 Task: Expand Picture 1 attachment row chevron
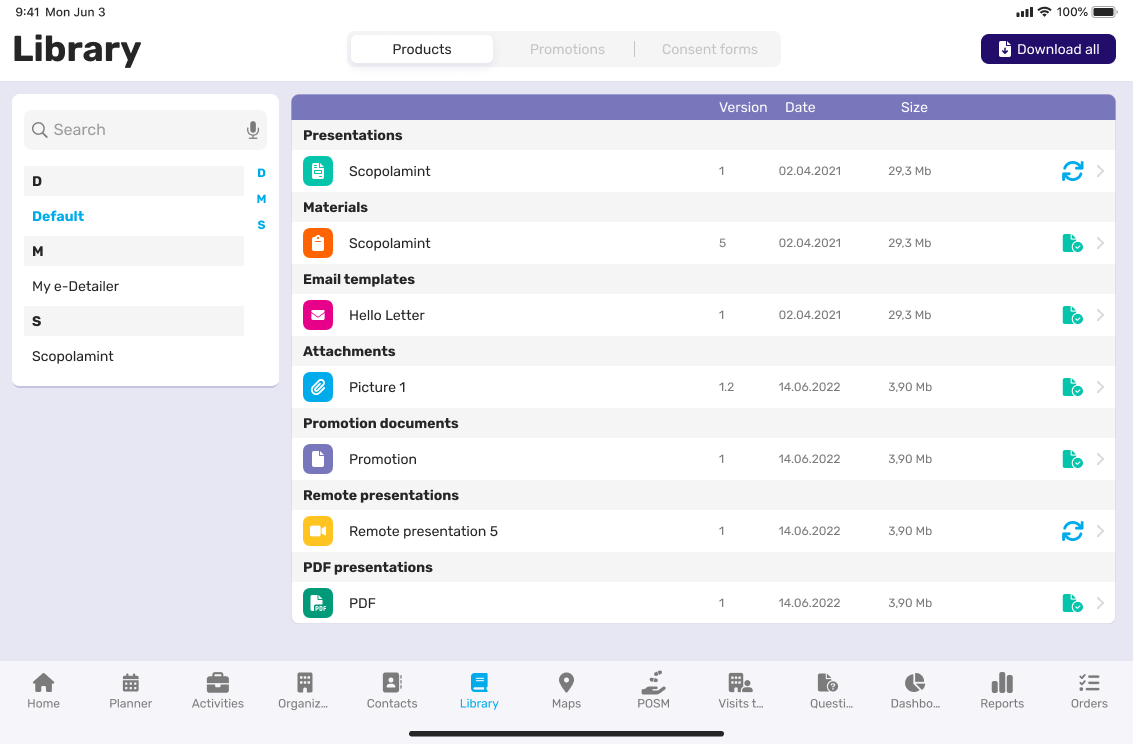pyautogui.click(x=1100, y=387)
